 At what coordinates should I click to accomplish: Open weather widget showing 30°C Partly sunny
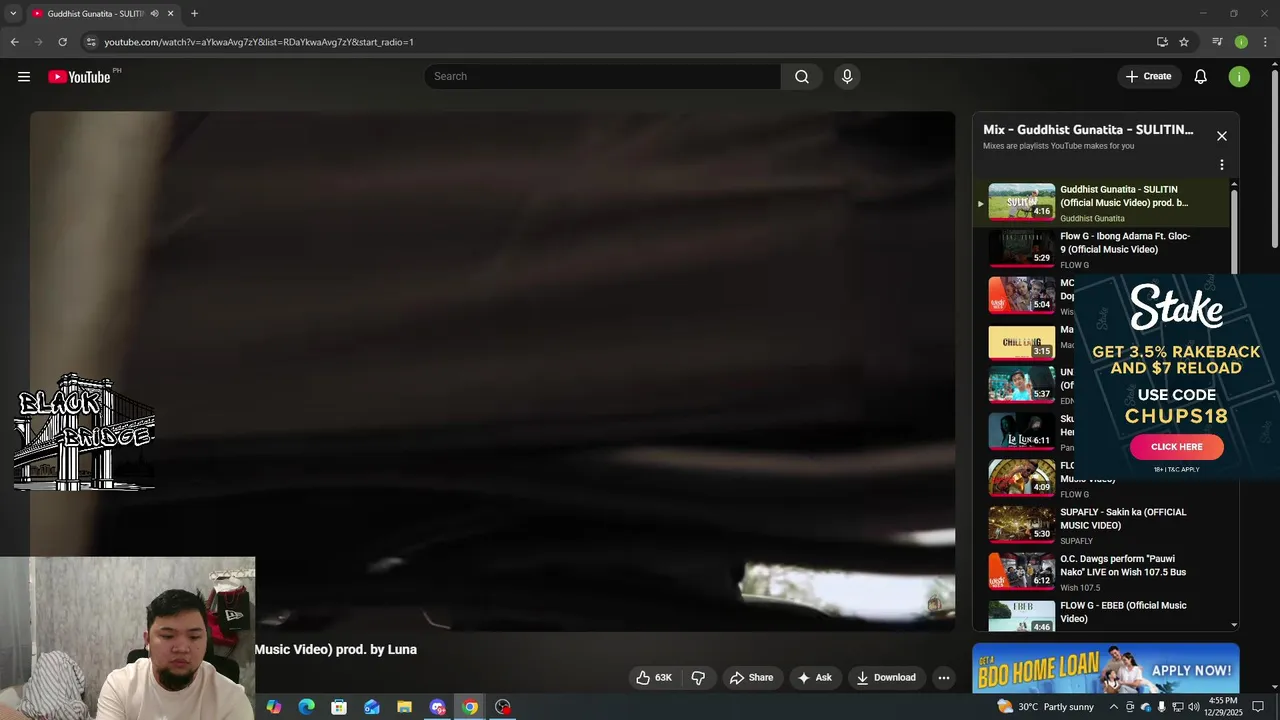coord(1046,707)
